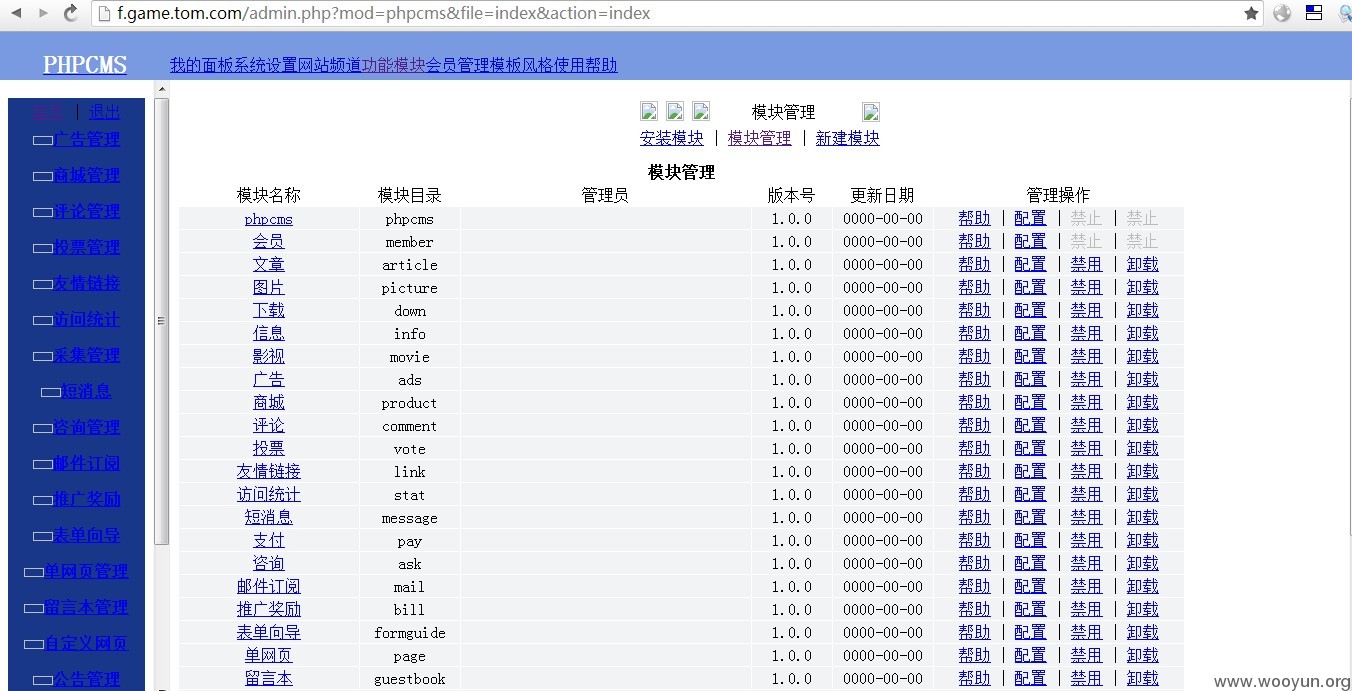
Task: Click the small icon beside 推广奖励 in sidebar
Action: click(43, 500)
